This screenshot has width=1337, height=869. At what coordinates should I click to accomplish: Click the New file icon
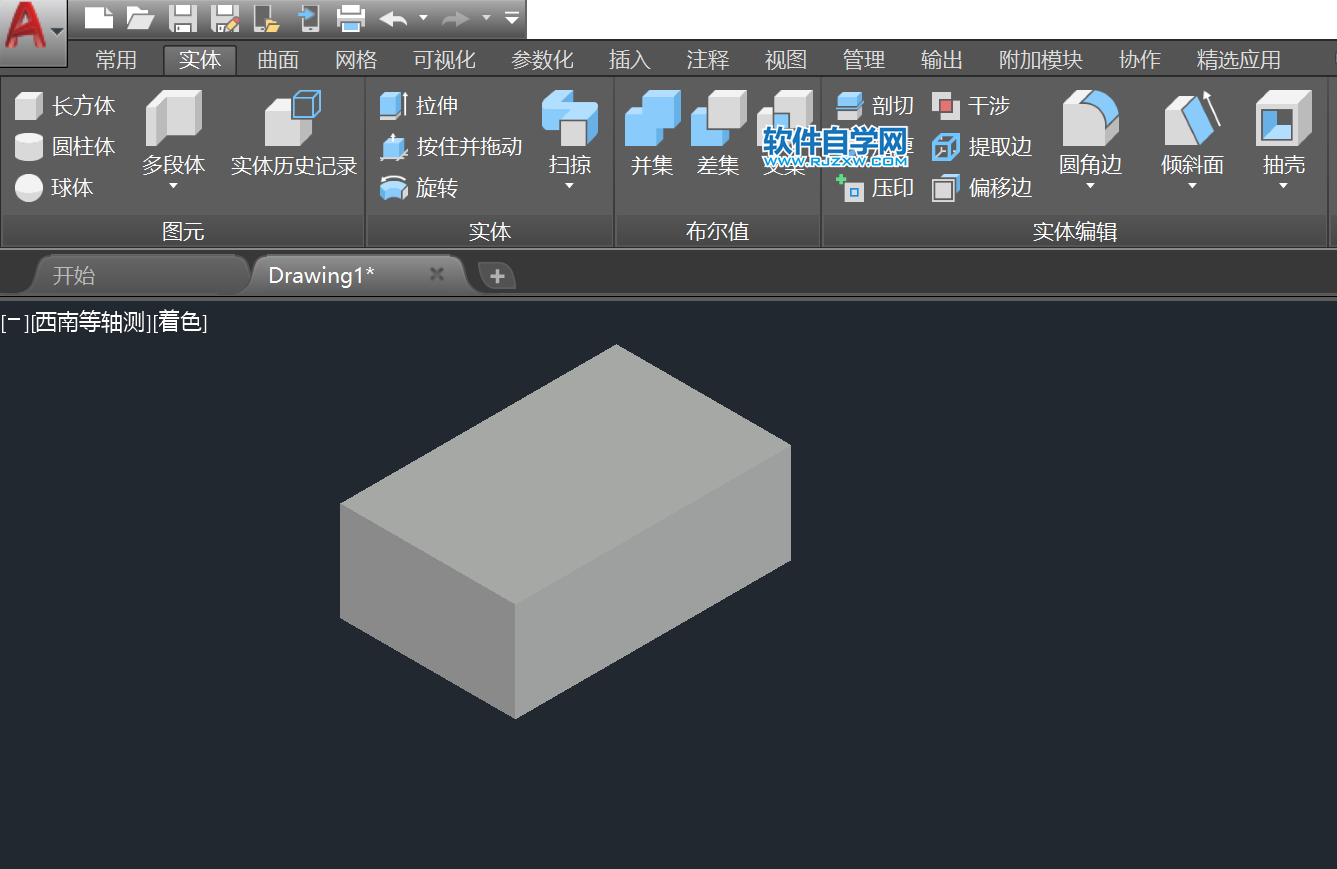pos(98,17)
